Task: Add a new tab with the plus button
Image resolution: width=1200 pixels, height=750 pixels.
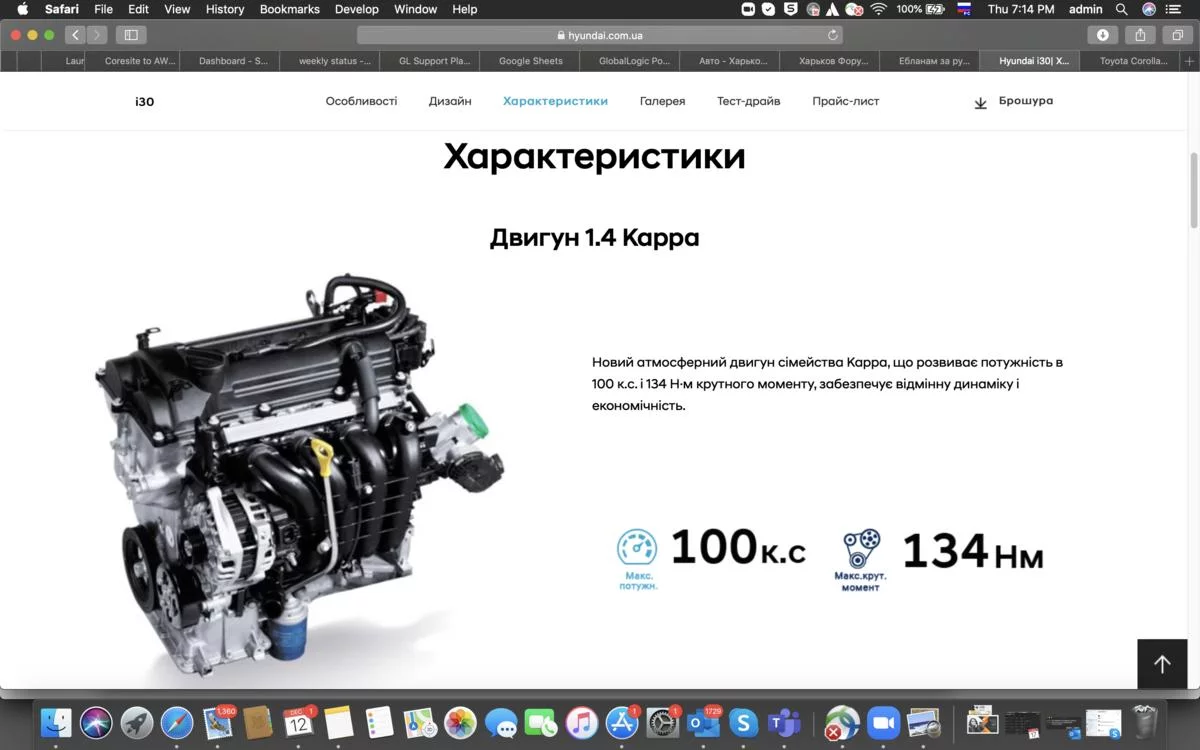Action: [1189, 61]
